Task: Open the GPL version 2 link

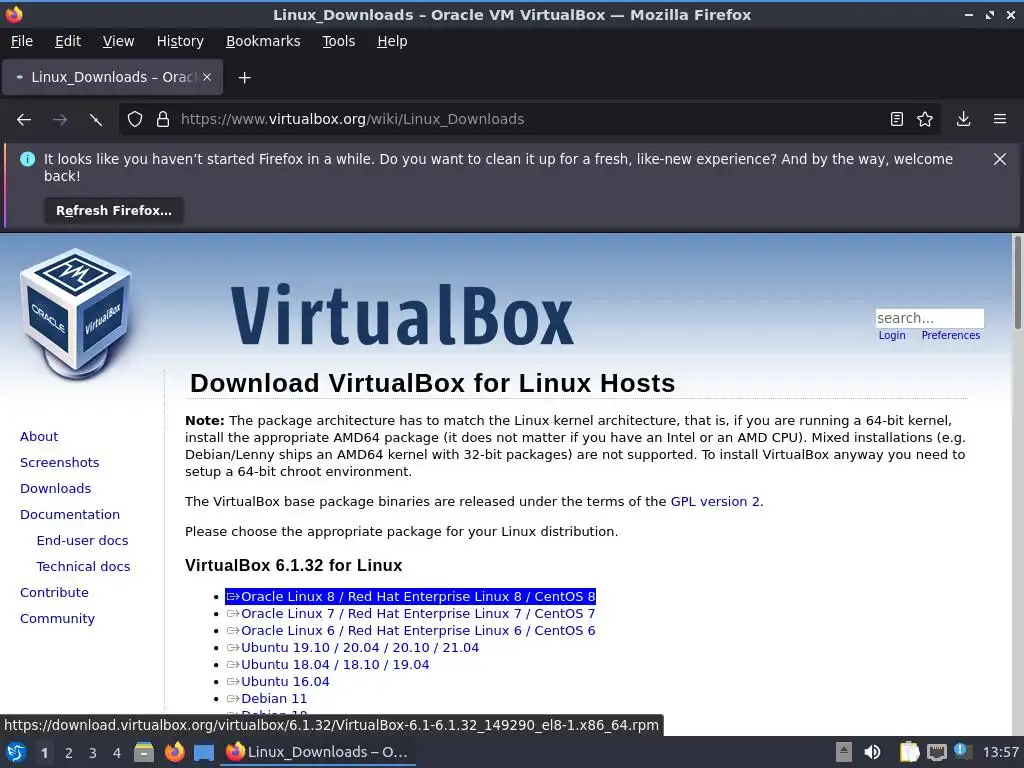Action: pos(715,502)
